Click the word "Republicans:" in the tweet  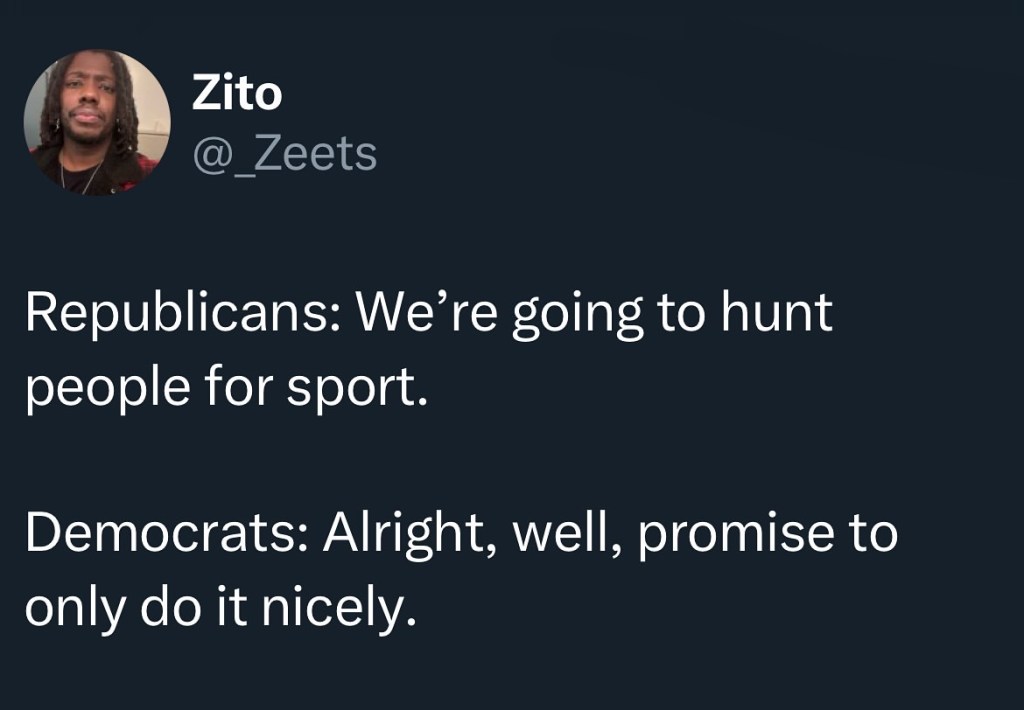[x=181, y=313]
